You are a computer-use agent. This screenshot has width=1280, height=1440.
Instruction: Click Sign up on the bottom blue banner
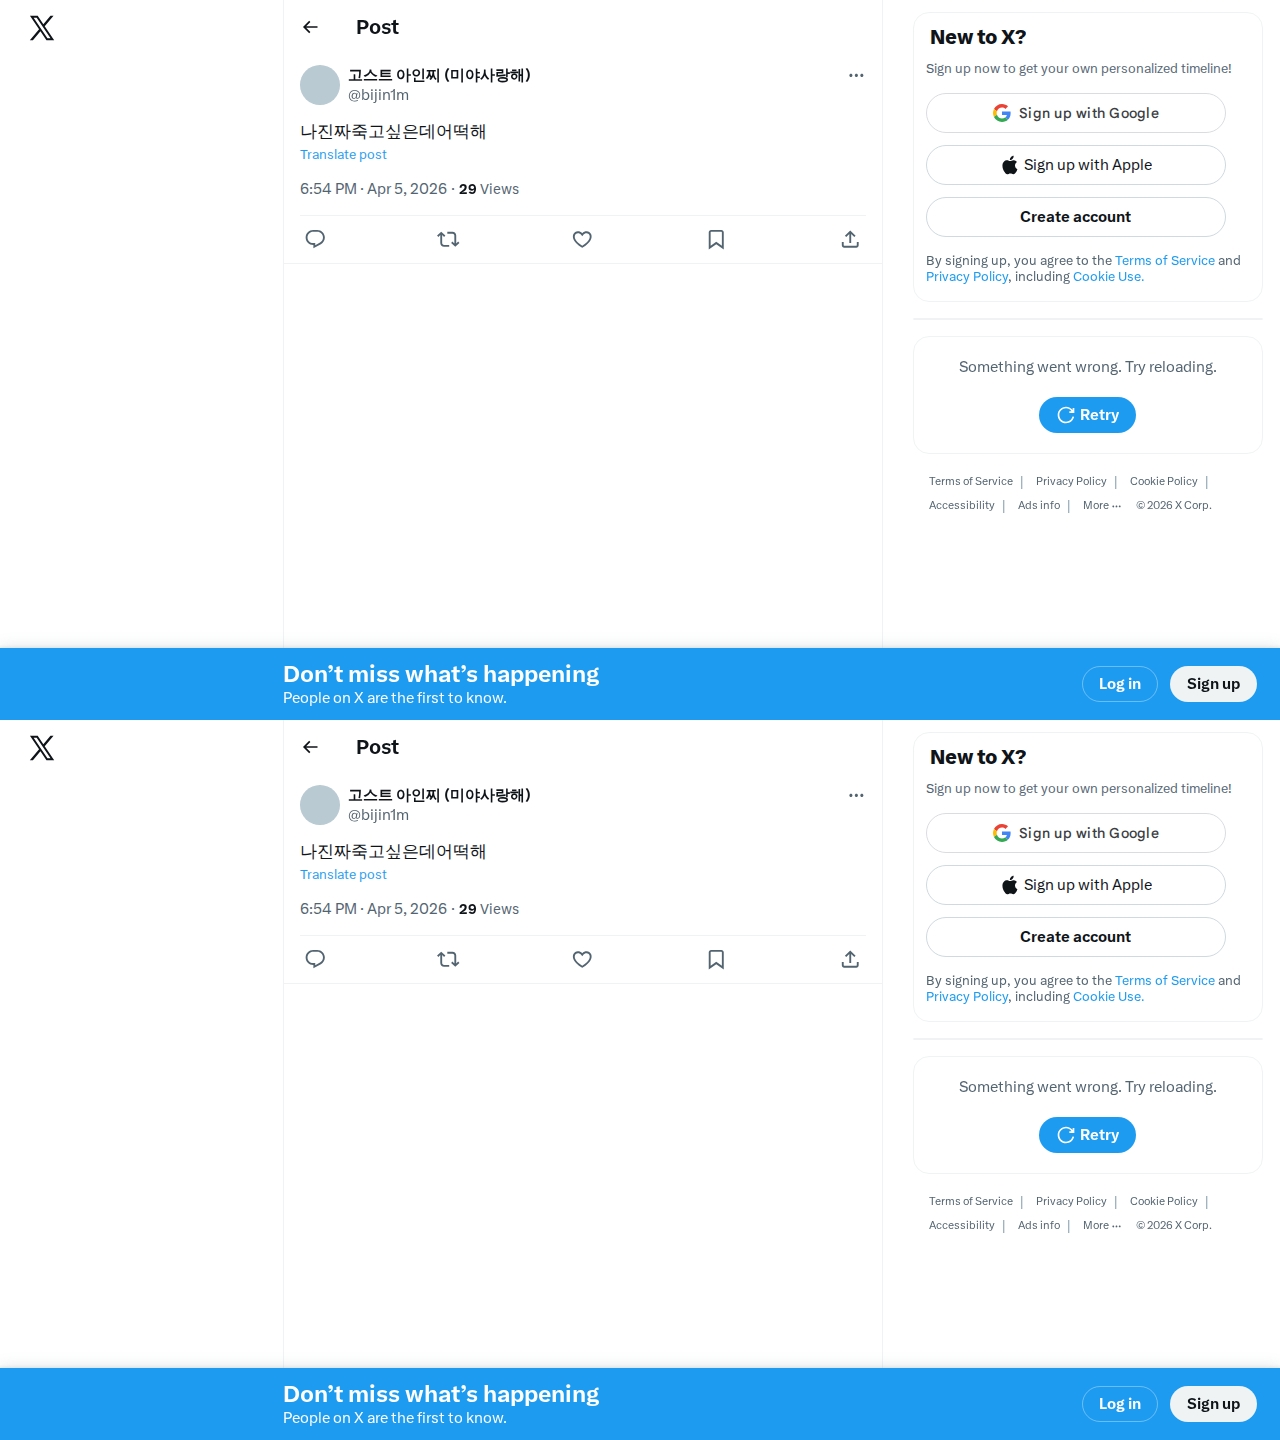[1213, 1404]
